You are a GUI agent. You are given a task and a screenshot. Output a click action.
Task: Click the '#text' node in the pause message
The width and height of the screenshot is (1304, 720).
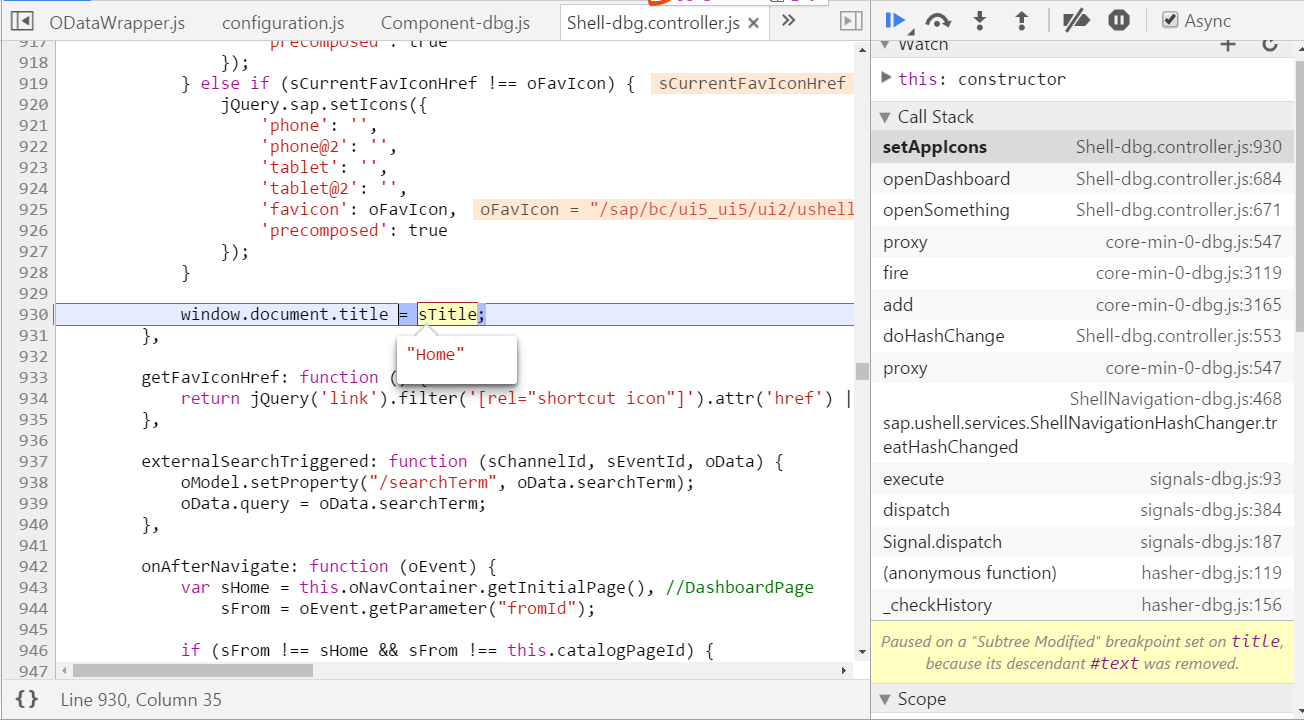pyautogui.click(x=1116, y=663)
